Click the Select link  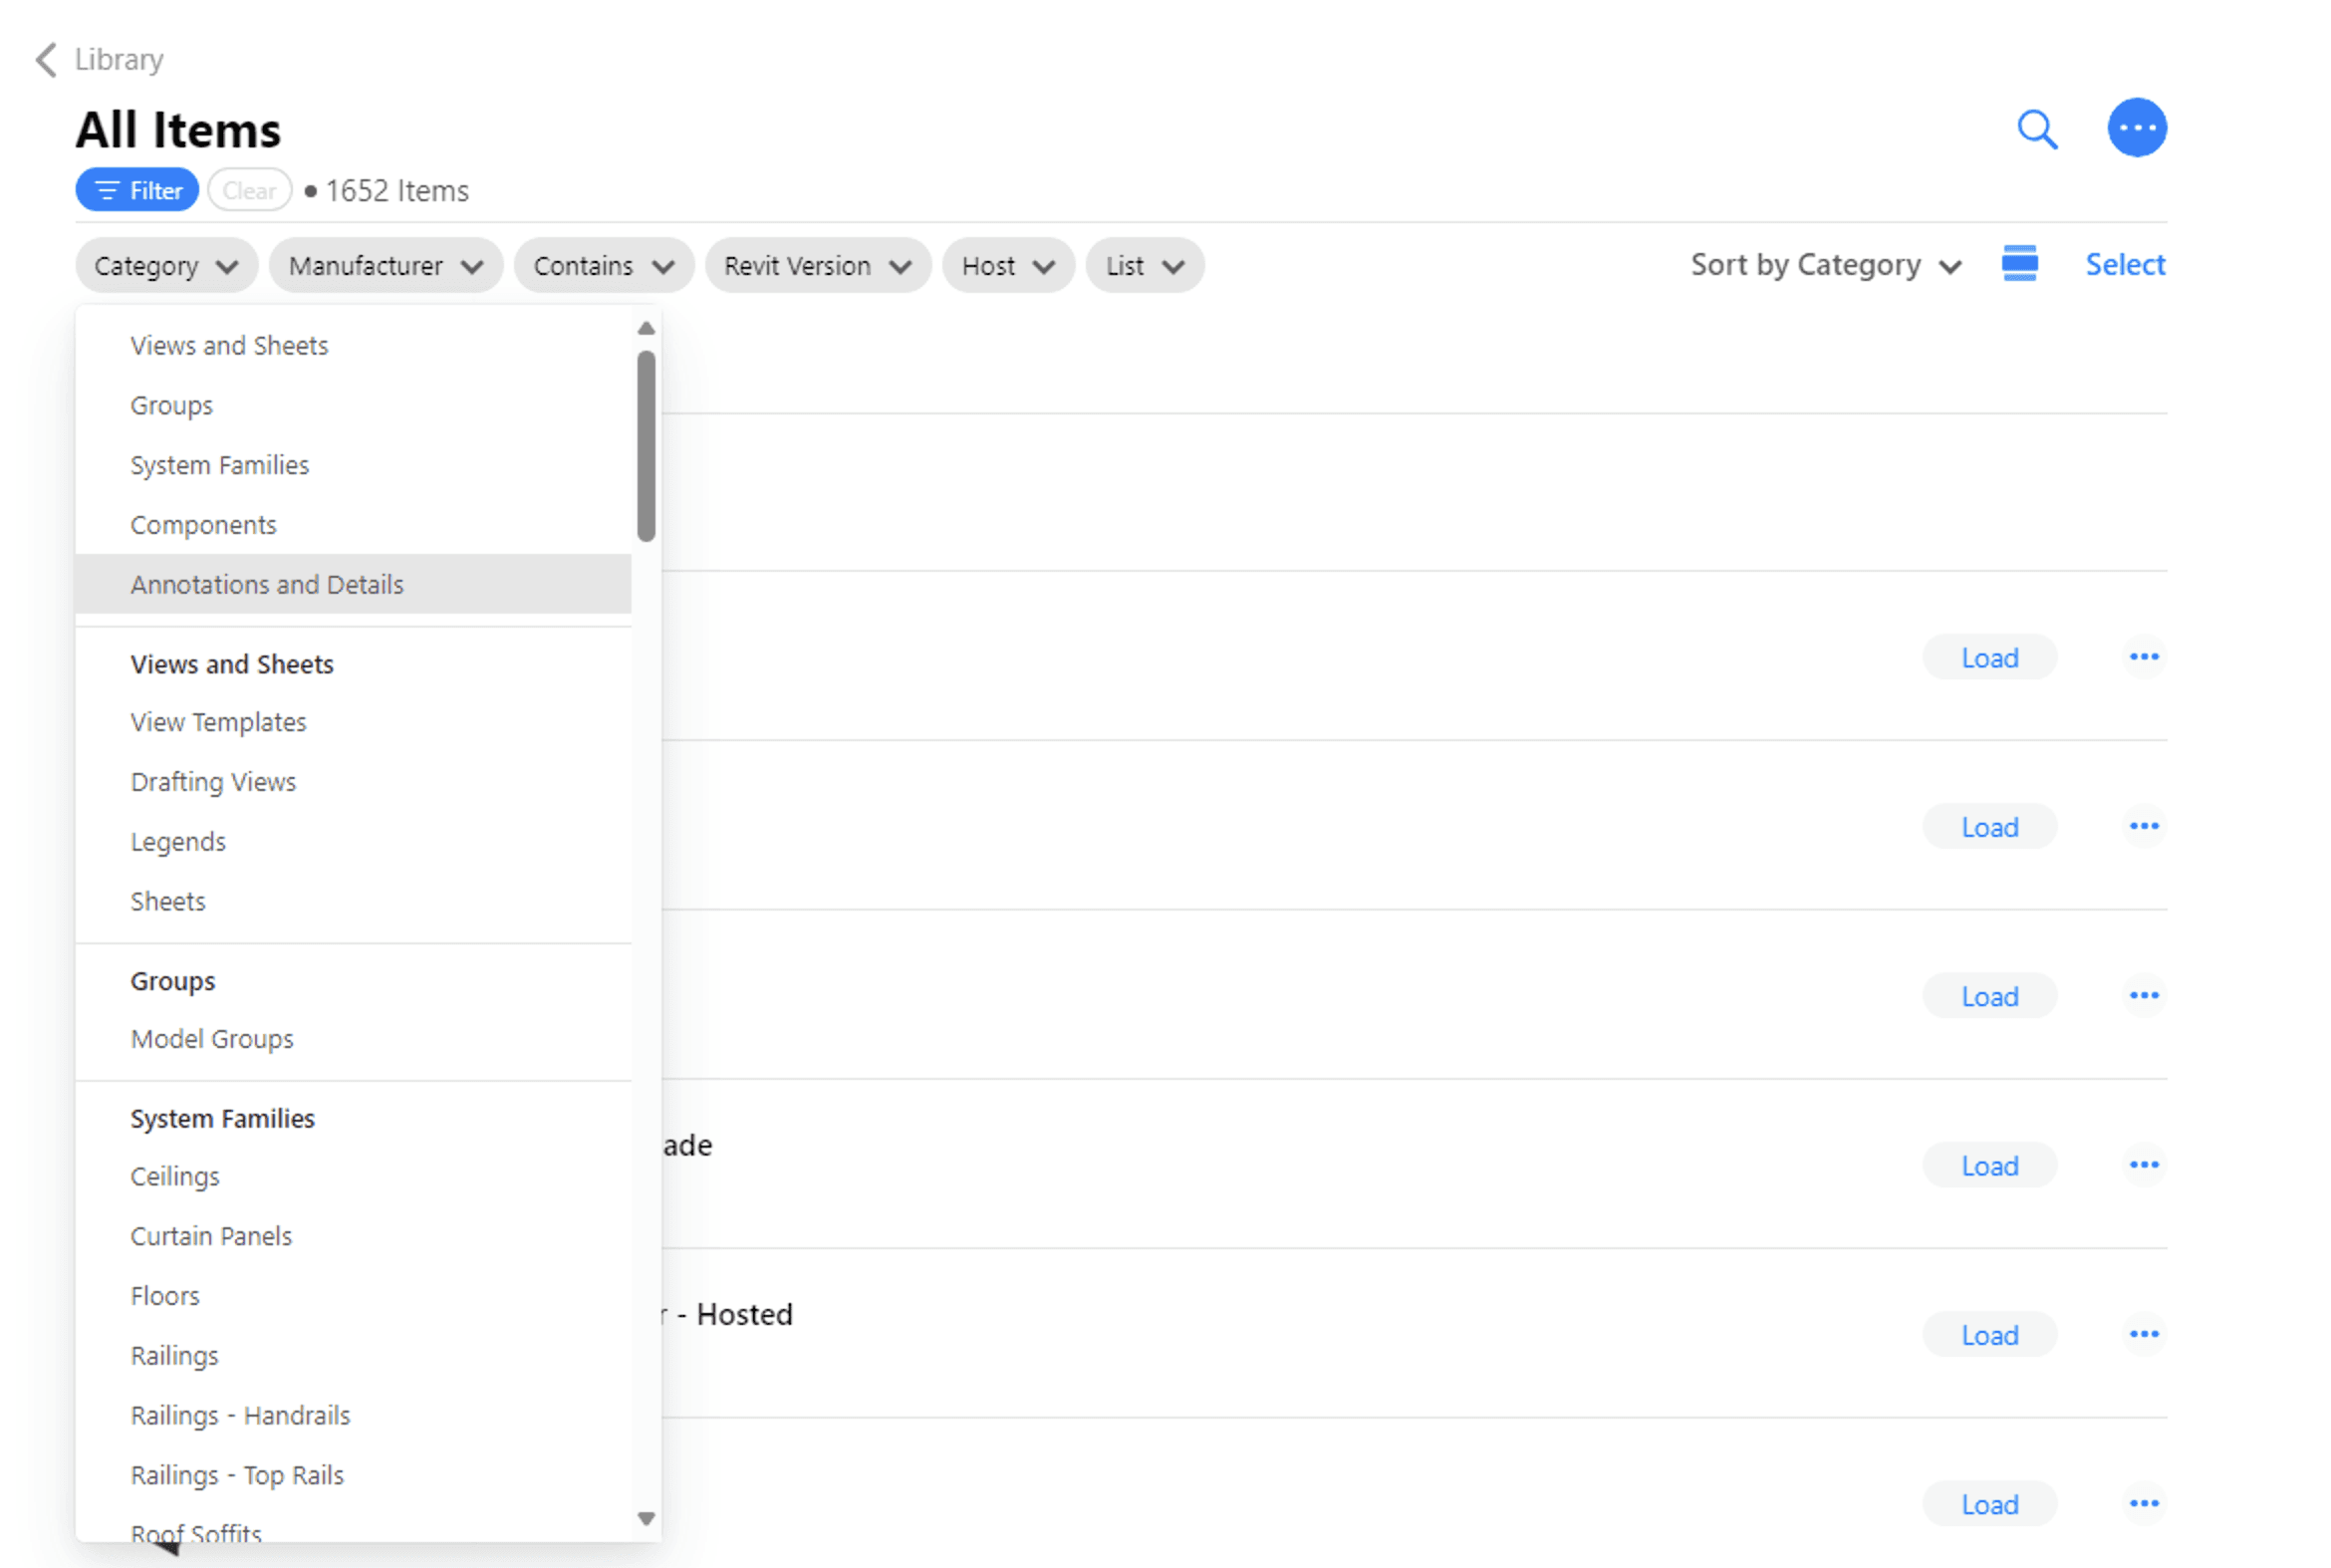2124,265
